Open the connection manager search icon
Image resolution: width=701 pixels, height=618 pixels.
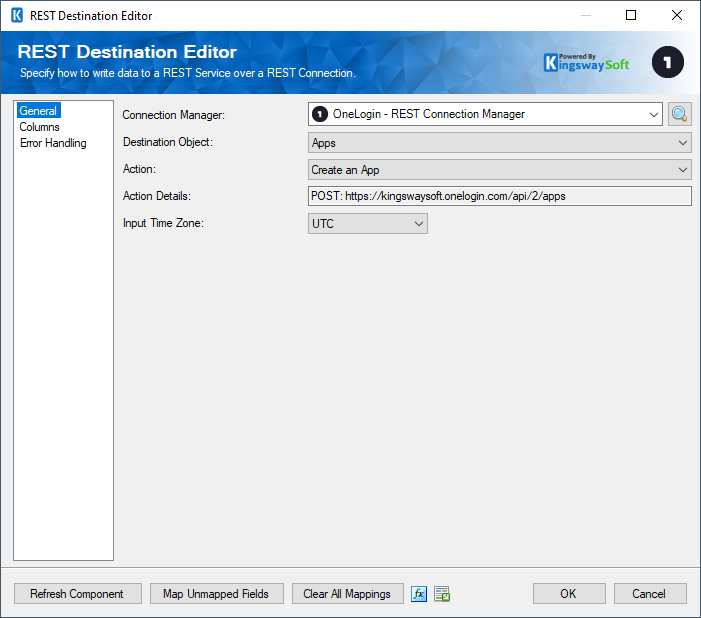[x=680, y=114]
